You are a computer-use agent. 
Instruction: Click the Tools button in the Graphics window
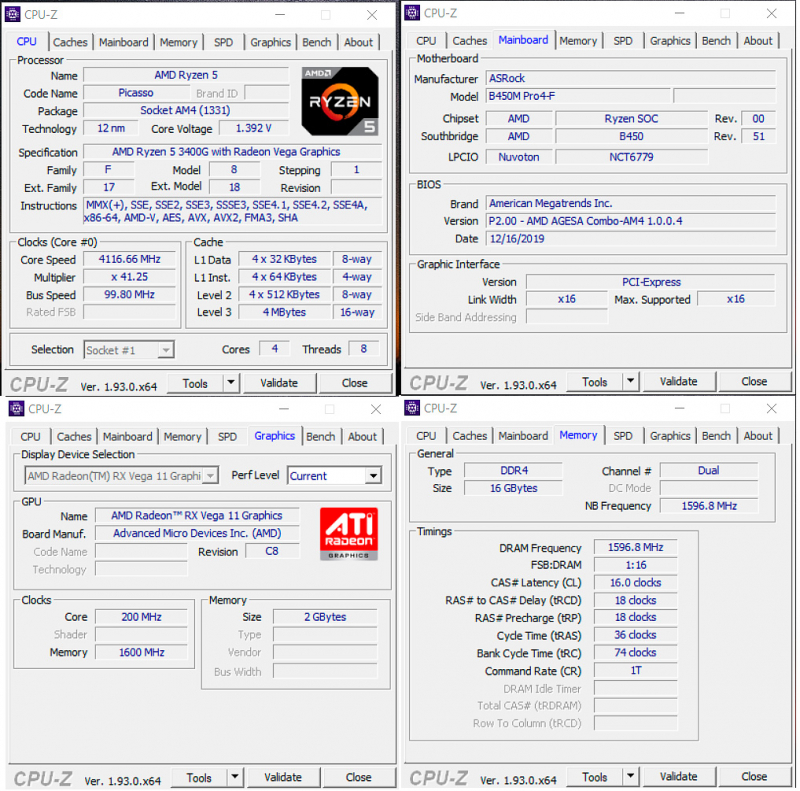(200, 777)
